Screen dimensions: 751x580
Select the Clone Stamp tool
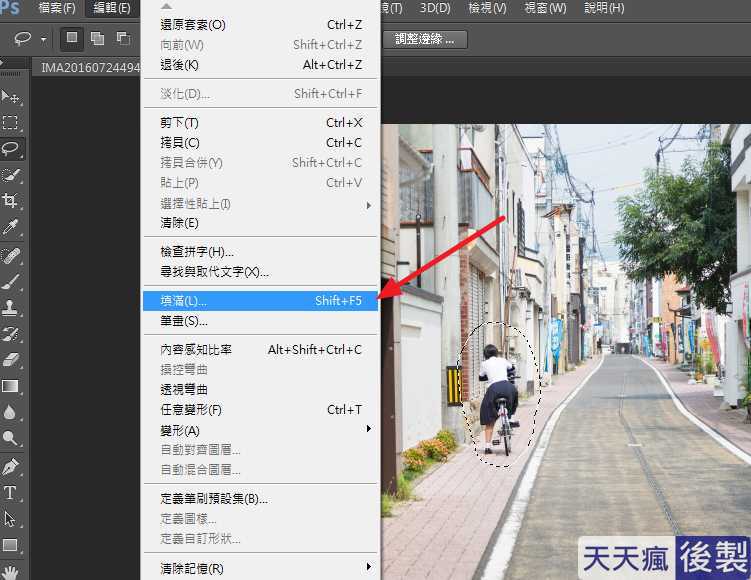point(11,308)
